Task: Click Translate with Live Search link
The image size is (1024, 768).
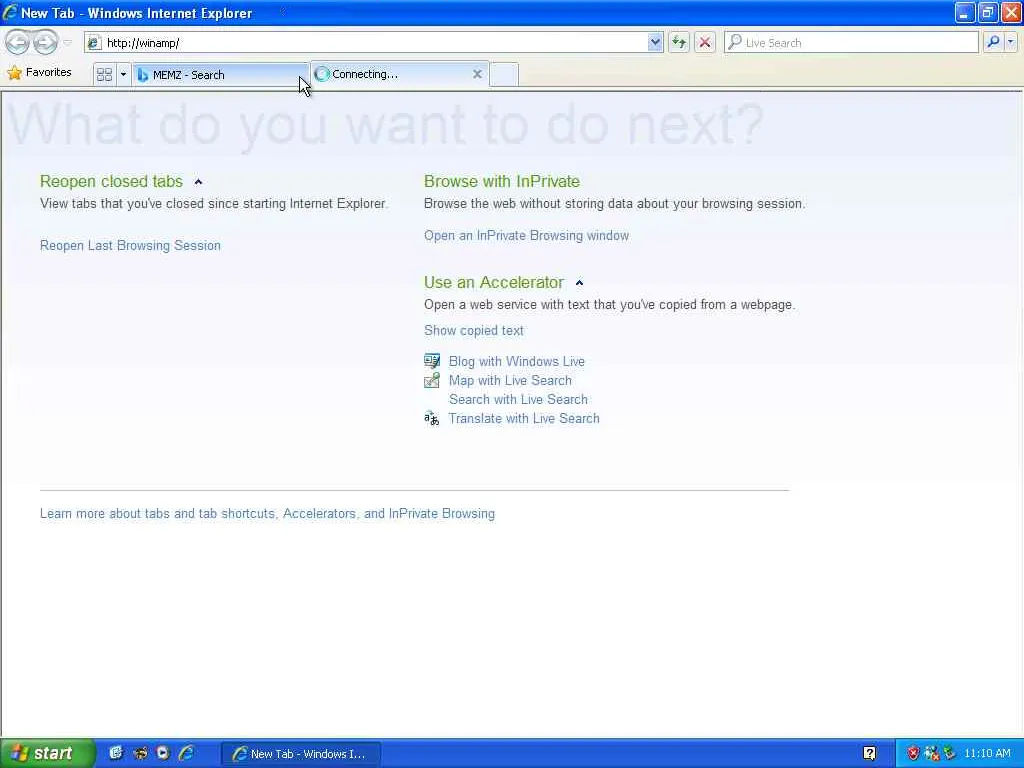Action: [x=524, y=419]
